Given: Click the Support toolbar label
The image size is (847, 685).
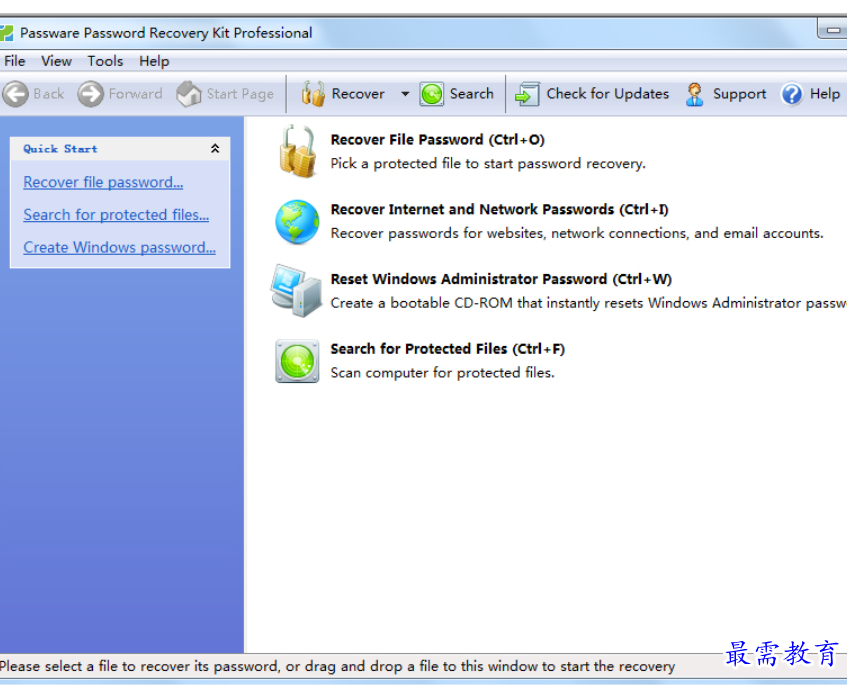Looking at the screenshot, I should 740,94.
